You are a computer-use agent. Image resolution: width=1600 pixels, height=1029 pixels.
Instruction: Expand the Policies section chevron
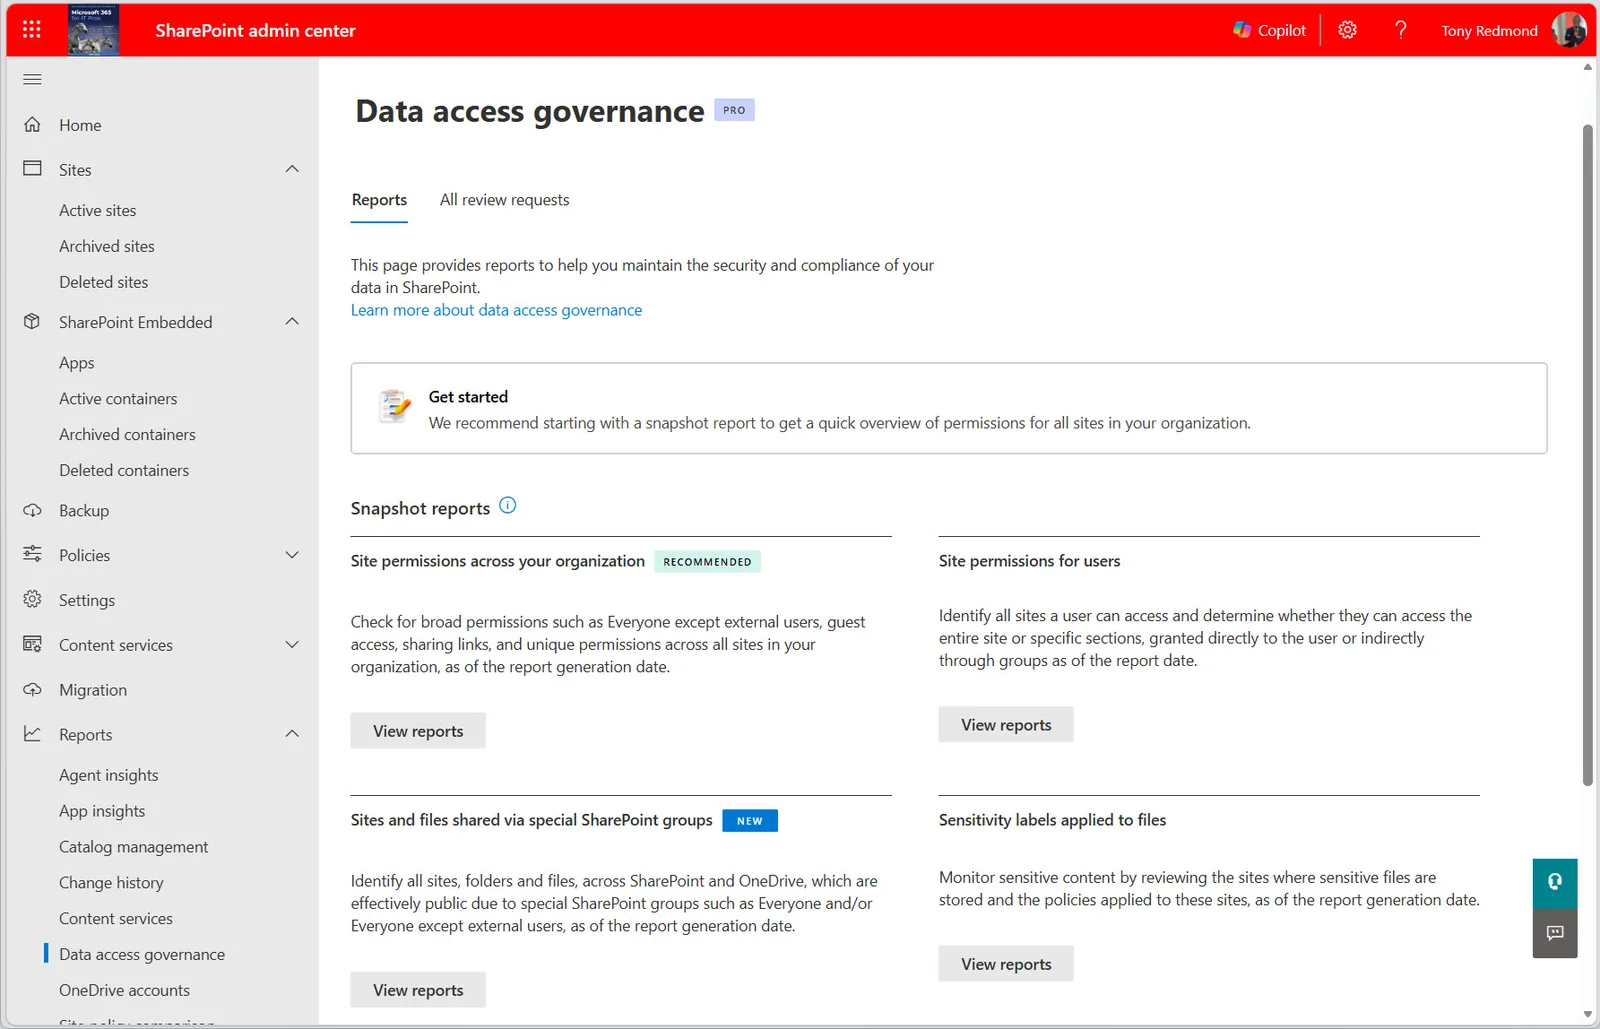(292, 555)
